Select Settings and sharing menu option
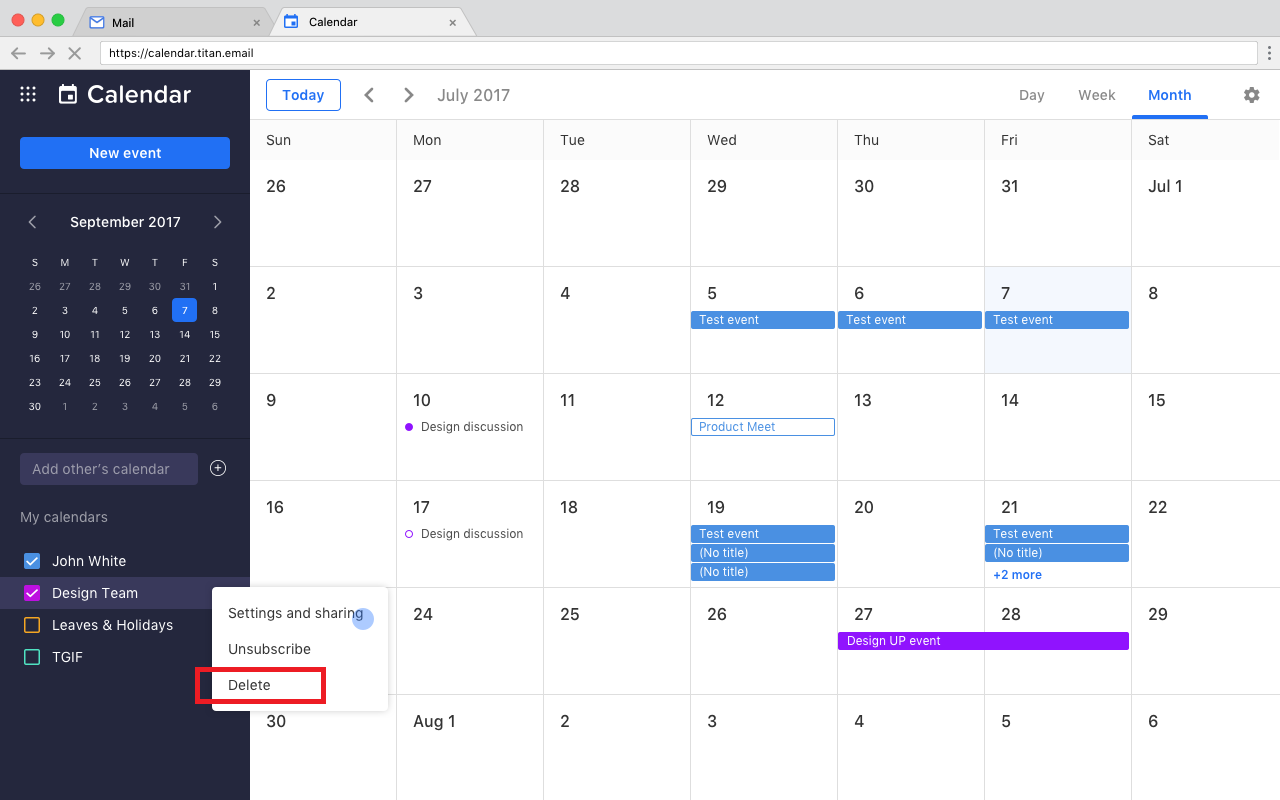The width and height of the screenshot is (1280, 800). point(299,613)
